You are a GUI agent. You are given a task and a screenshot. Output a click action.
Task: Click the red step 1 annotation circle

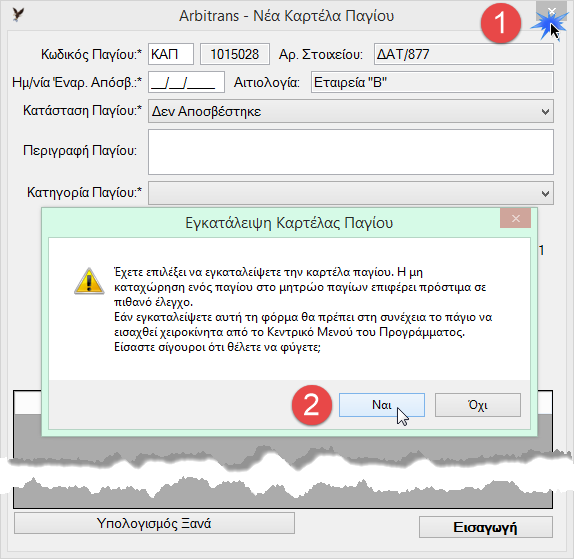(x=500, y=23)
